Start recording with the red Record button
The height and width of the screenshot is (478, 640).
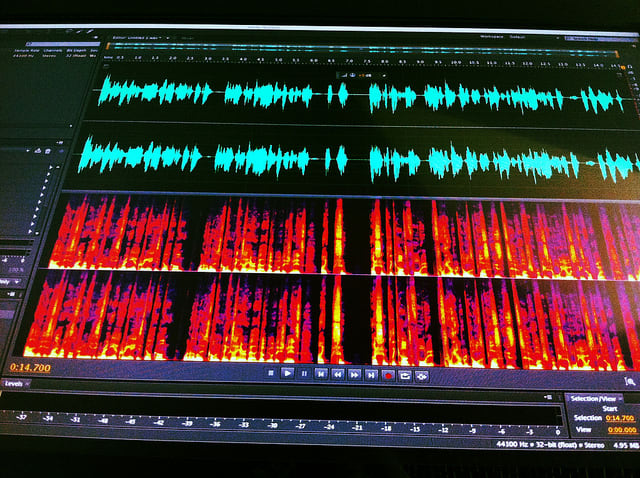(x=389, y=375)
